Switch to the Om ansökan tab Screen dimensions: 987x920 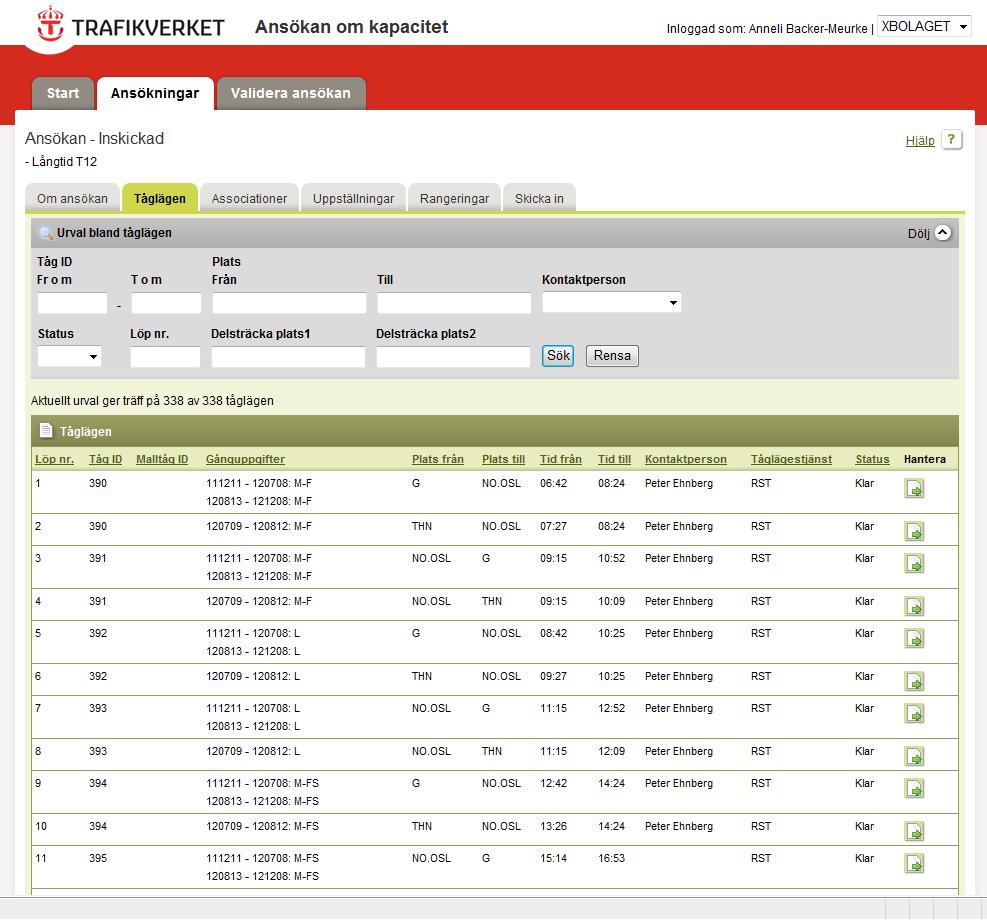[72, 198]
